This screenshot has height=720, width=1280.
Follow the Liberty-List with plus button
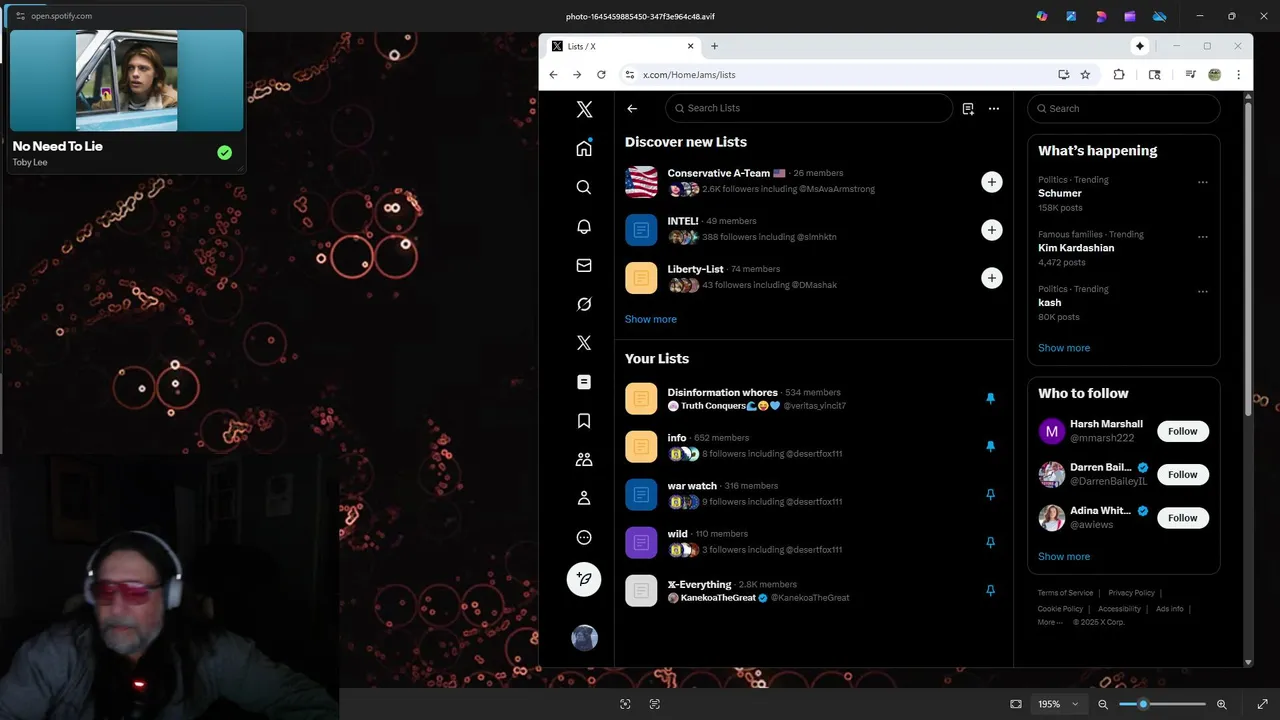[x=991, y=278]
